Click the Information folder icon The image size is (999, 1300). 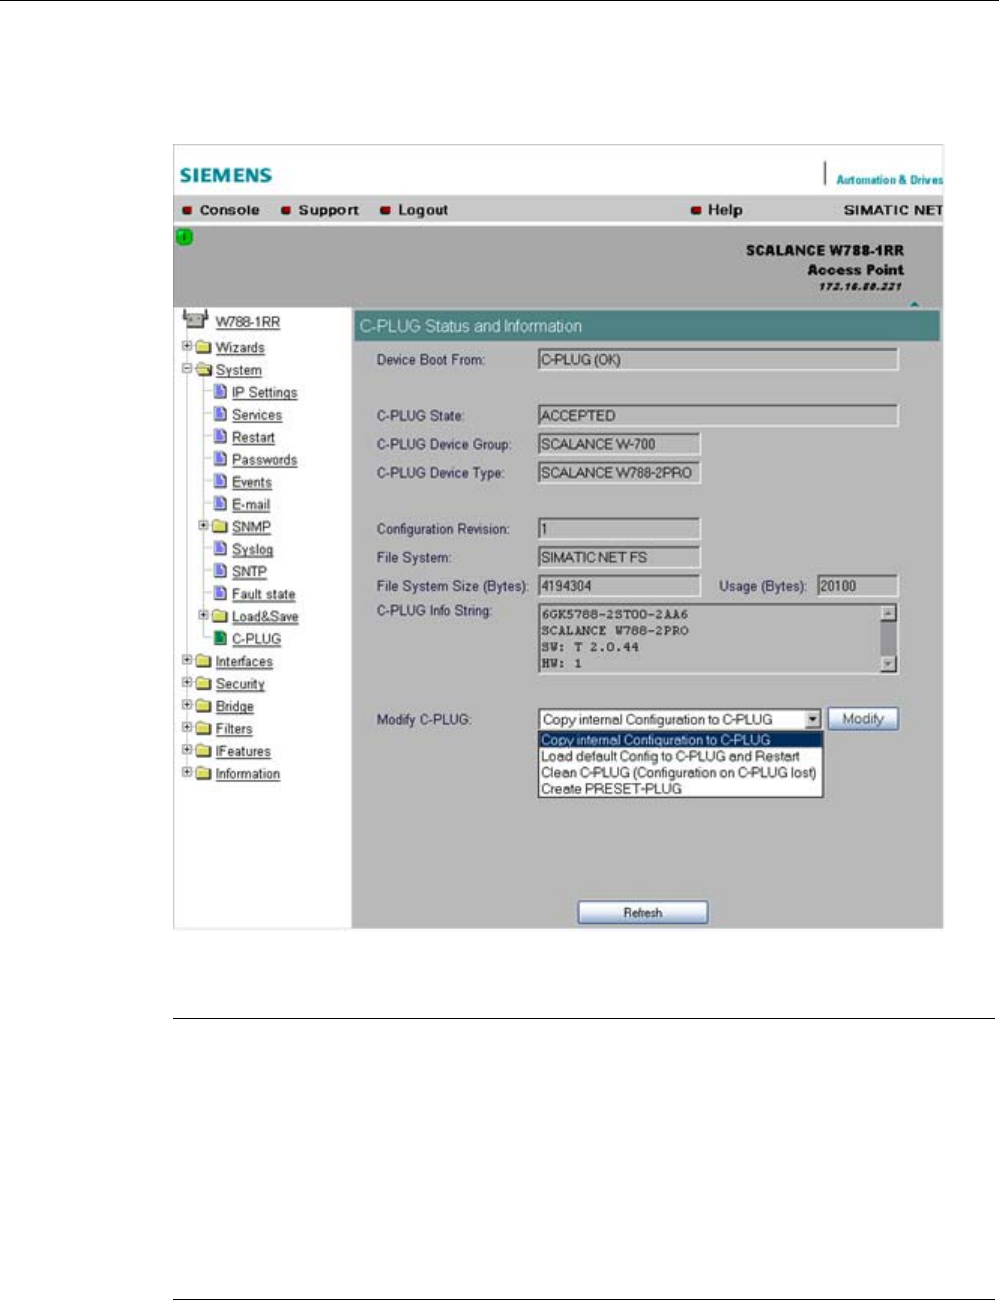pyautogui.click(x=203, y=773)
